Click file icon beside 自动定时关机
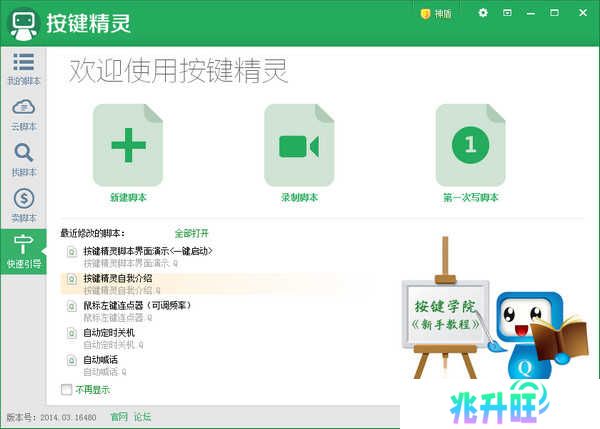This screenshot has width=600, height=429. [x=72, y=333]
